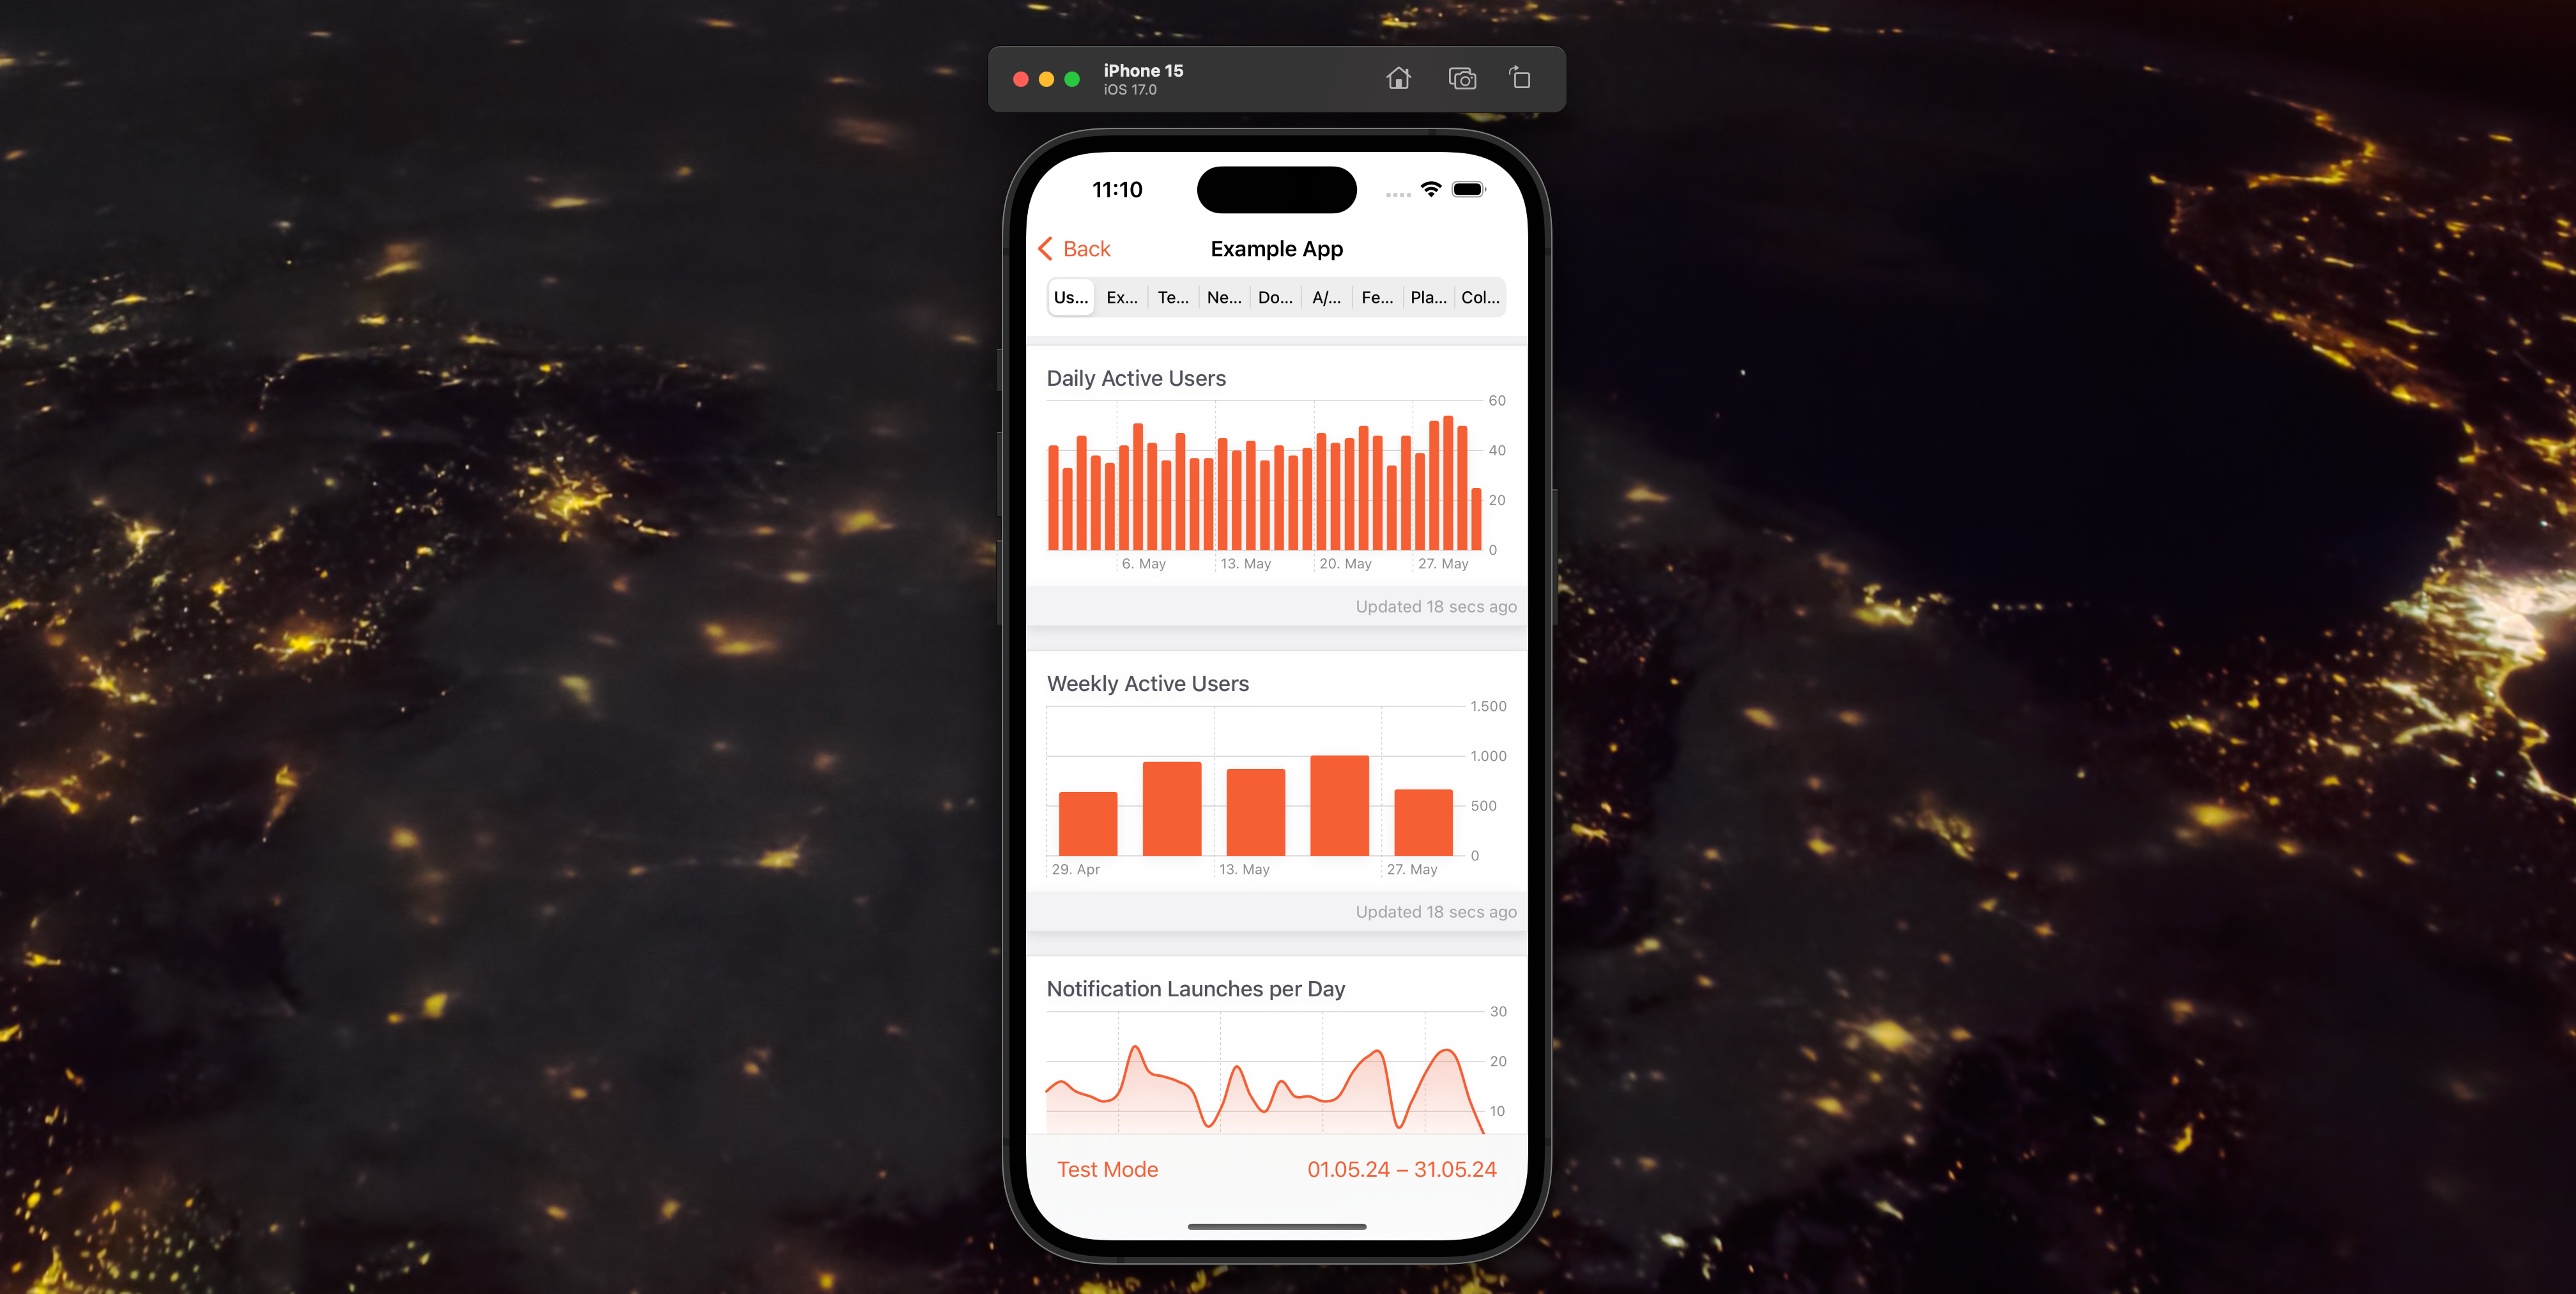Viewport: 2576px width, 1294px height.
Task: Tap the screenshot icon in simulator toolbar
Action: coord(1459,77)
